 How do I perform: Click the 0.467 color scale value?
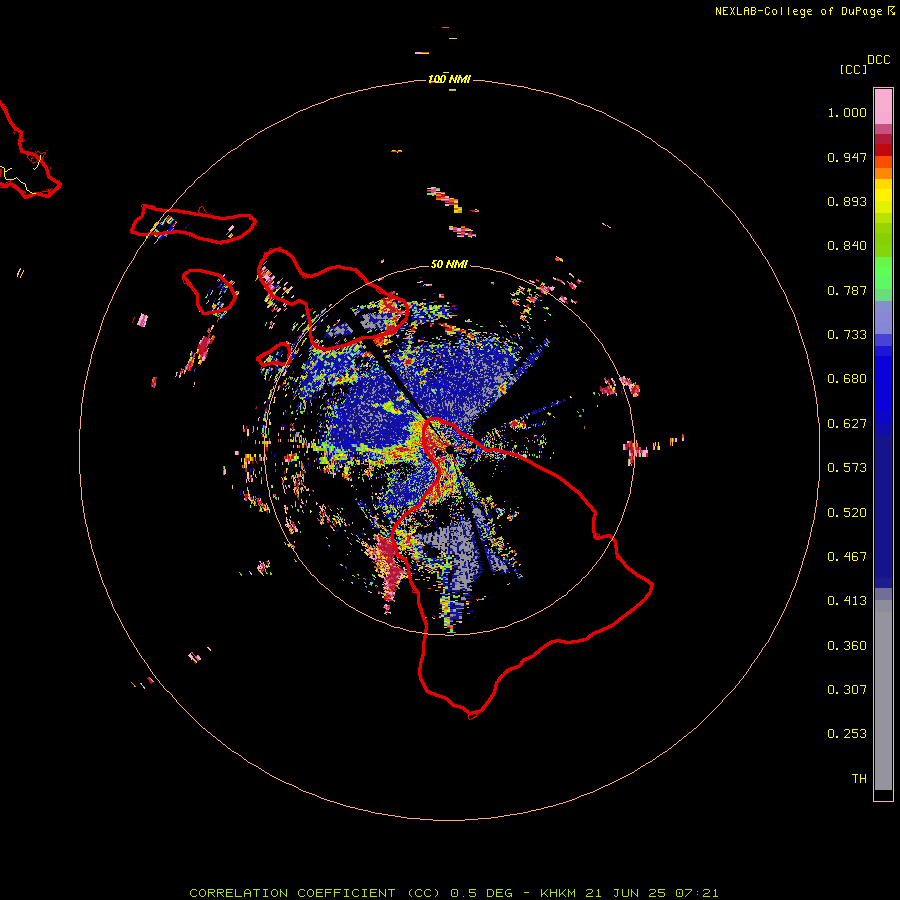click(847, 557)
